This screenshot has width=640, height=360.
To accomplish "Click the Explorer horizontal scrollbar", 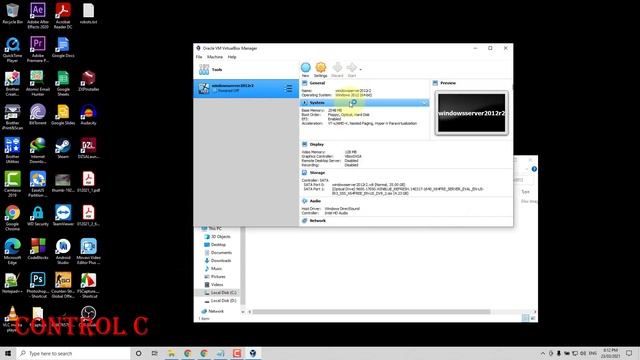I will point(371,312).
